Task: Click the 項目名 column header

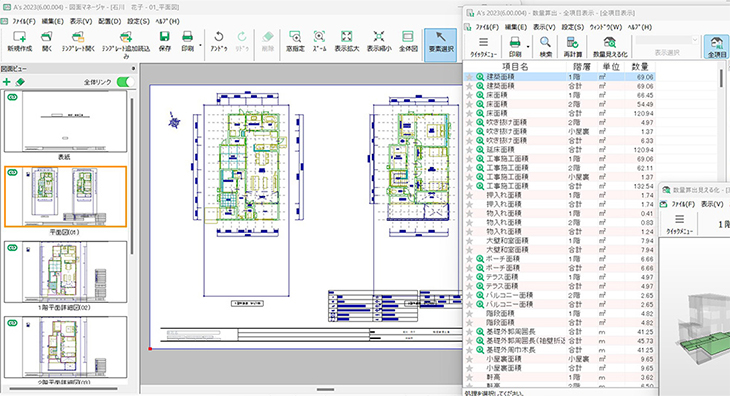Action: pyautogui.click(x=515, y=67)
